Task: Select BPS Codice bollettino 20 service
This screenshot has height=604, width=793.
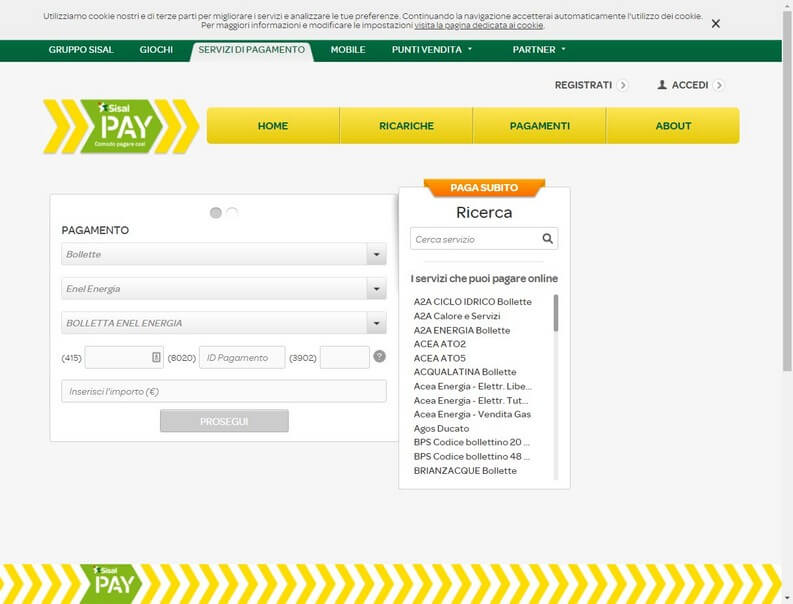Action: click(471, 442)
